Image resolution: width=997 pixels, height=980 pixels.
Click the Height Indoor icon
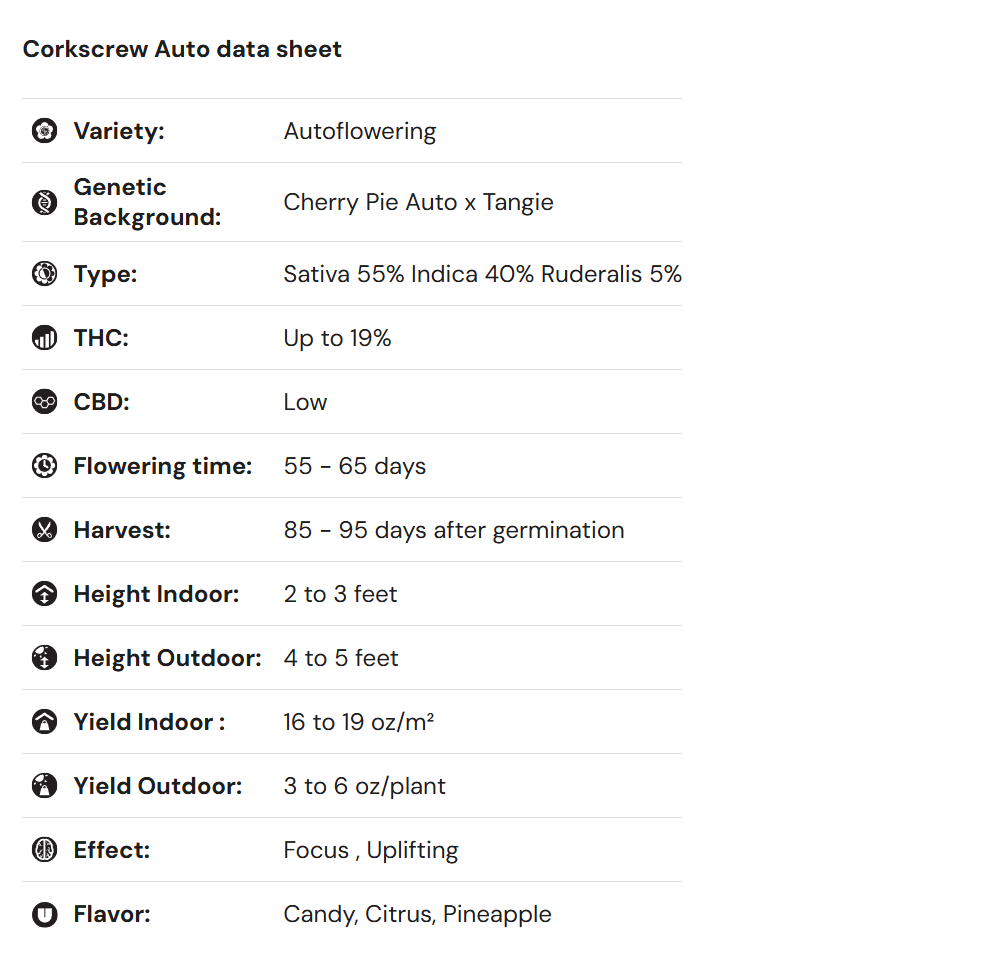[x=44, y=594]
